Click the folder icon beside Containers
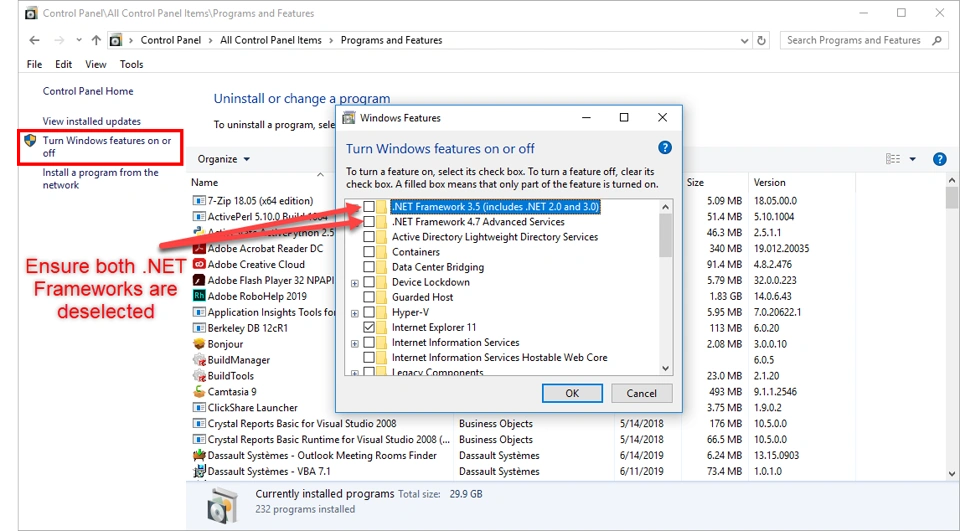 pos(381,252)
